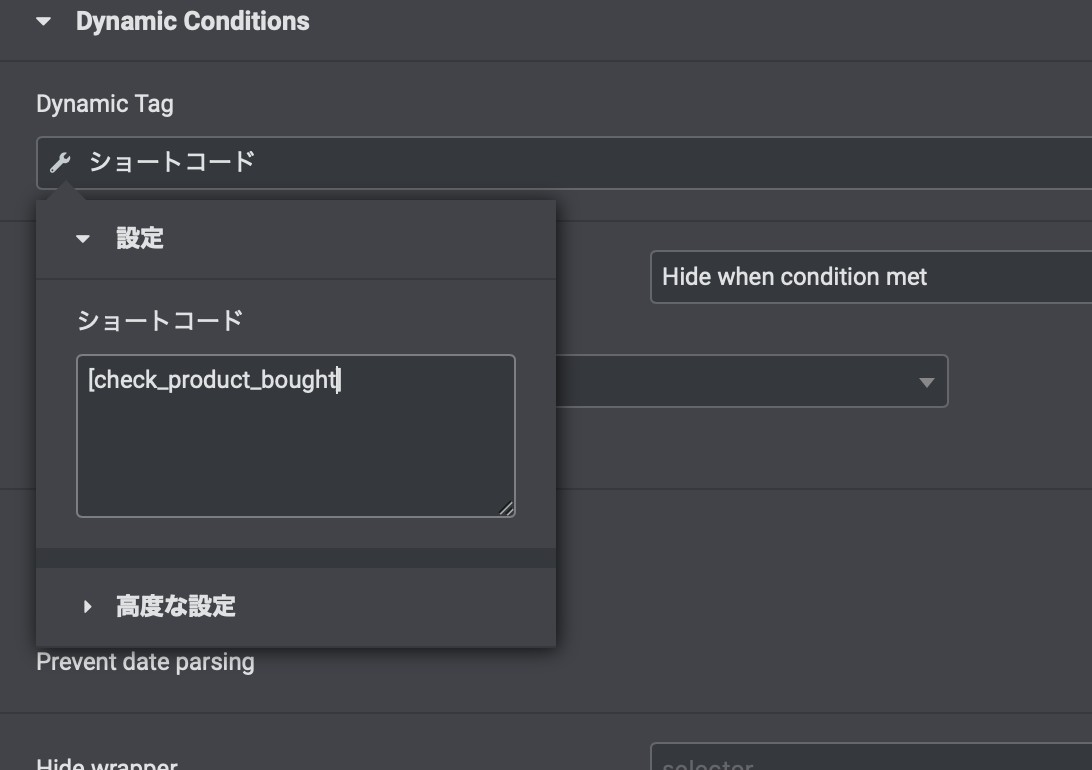
Task: Click the Dynamic Tag label
Action: pyautogui.click(x=104, y=104)
